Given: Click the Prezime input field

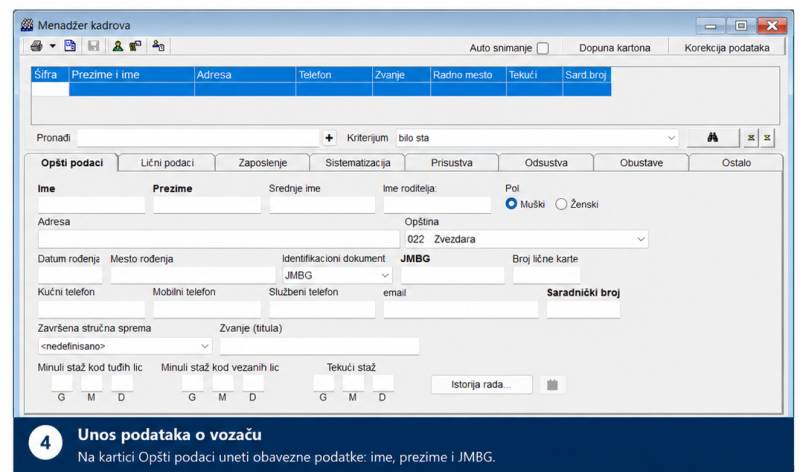Looking at the screenshot, I should click(207, 205).
